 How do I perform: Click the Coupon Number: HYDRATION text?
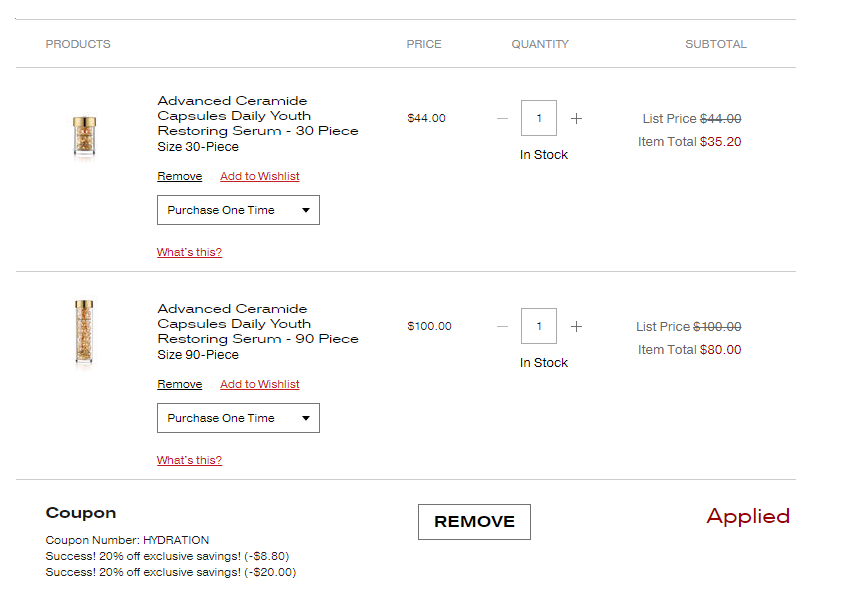(x=127, y=540)
